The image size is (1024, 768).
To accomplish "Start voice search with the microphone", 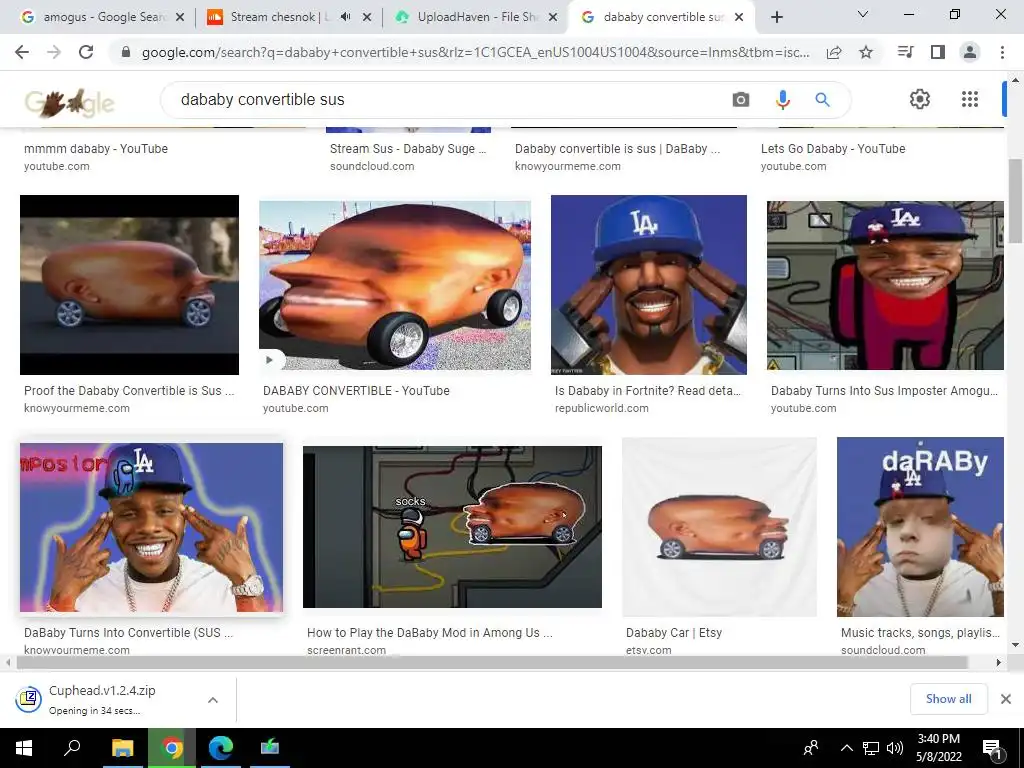I will (x=782, y=99).
